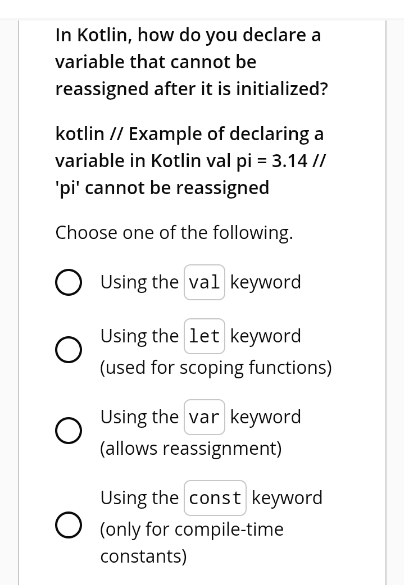Screen dimensions: 404x585
Task: Click the 'var' code chip
Action: (204, 417)
